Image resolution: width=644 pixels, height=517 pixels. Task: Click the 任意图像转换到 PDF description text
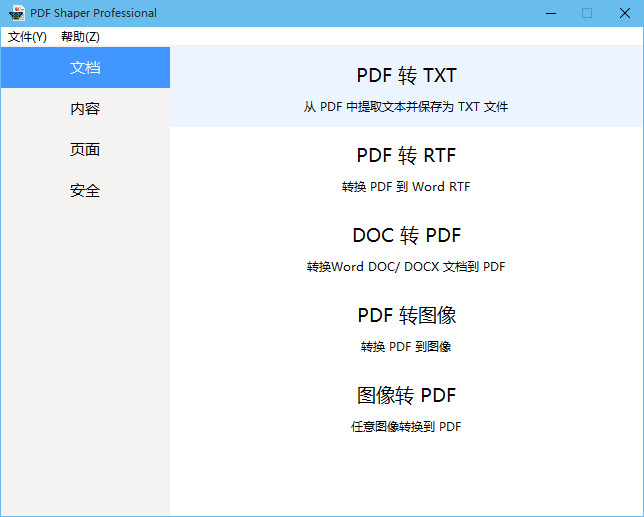tap(406, 426)
